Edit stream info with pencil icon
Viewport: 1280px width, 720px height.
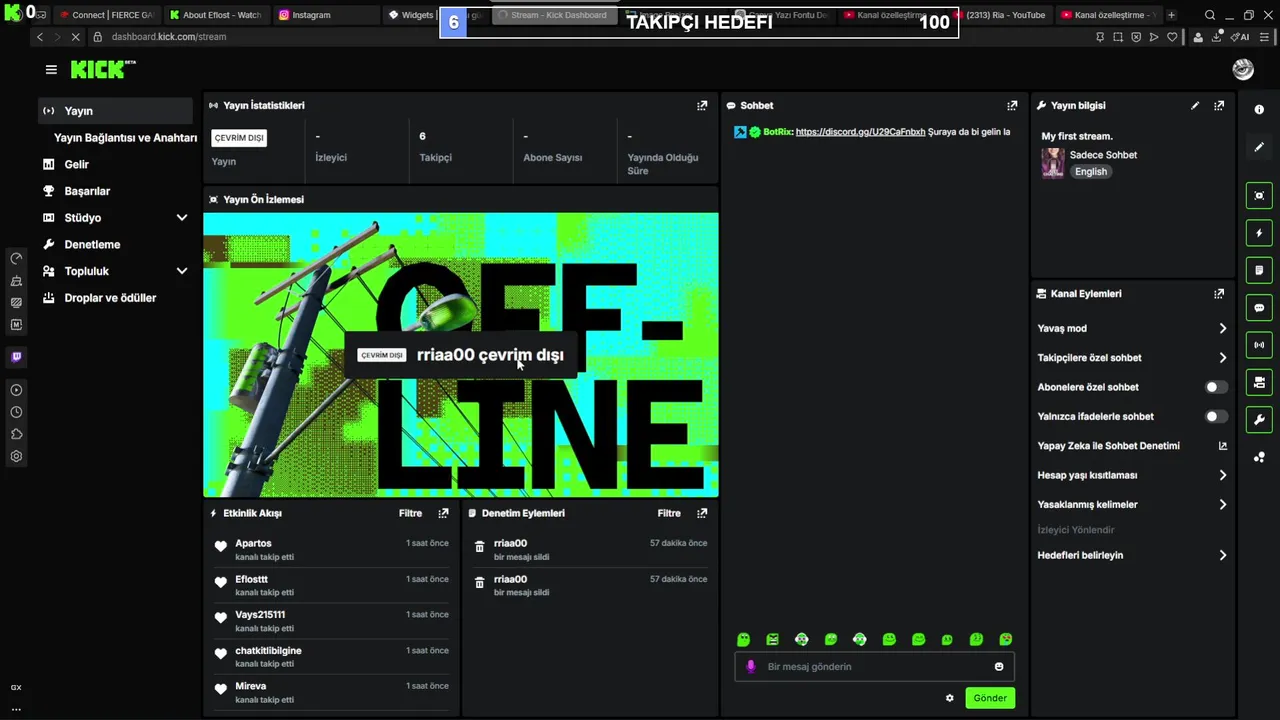pyautogui.click(x=1195, y=105)
